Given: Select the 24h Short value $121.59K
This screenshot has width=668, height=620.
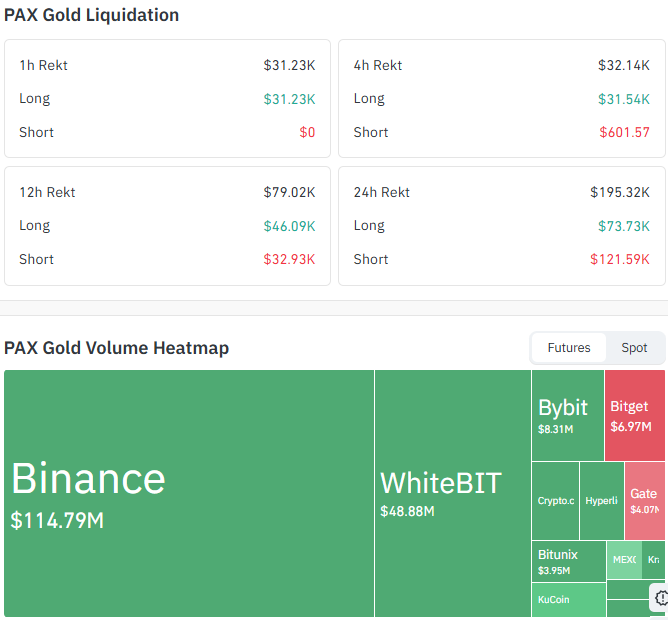Looking at the screenshot, I should click(620, 259).
